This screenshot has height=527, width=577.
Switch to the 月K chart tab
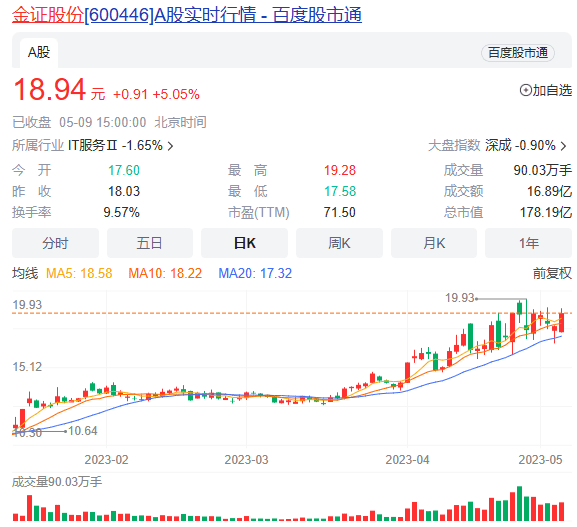434,243
